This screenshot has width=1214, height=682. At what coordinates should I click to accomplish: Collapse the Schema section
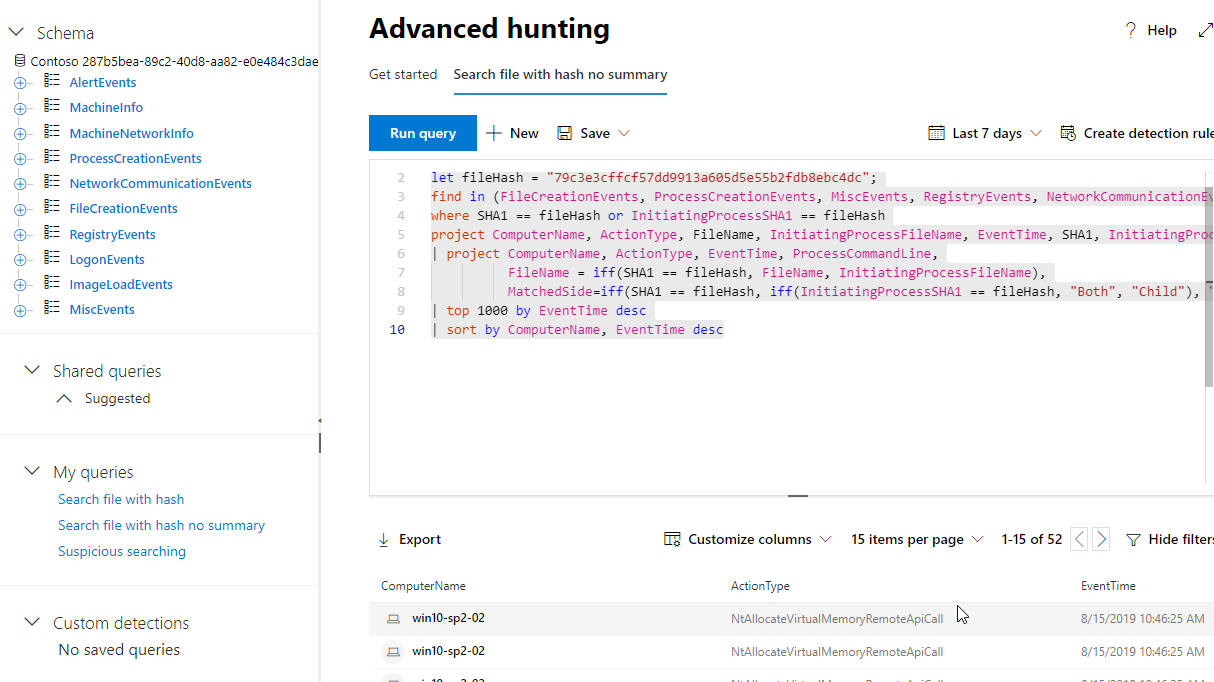pyautogui.click(x=16, y=33)
